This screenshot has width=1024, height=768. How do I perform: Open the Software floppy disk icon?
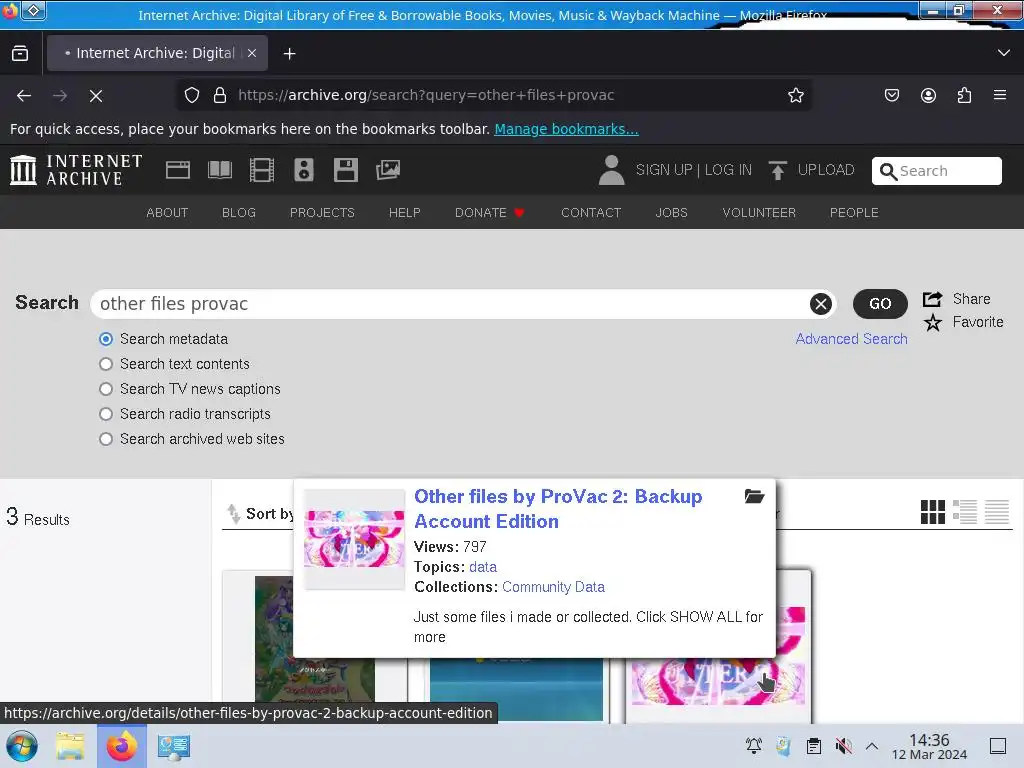tap(345, 170)
